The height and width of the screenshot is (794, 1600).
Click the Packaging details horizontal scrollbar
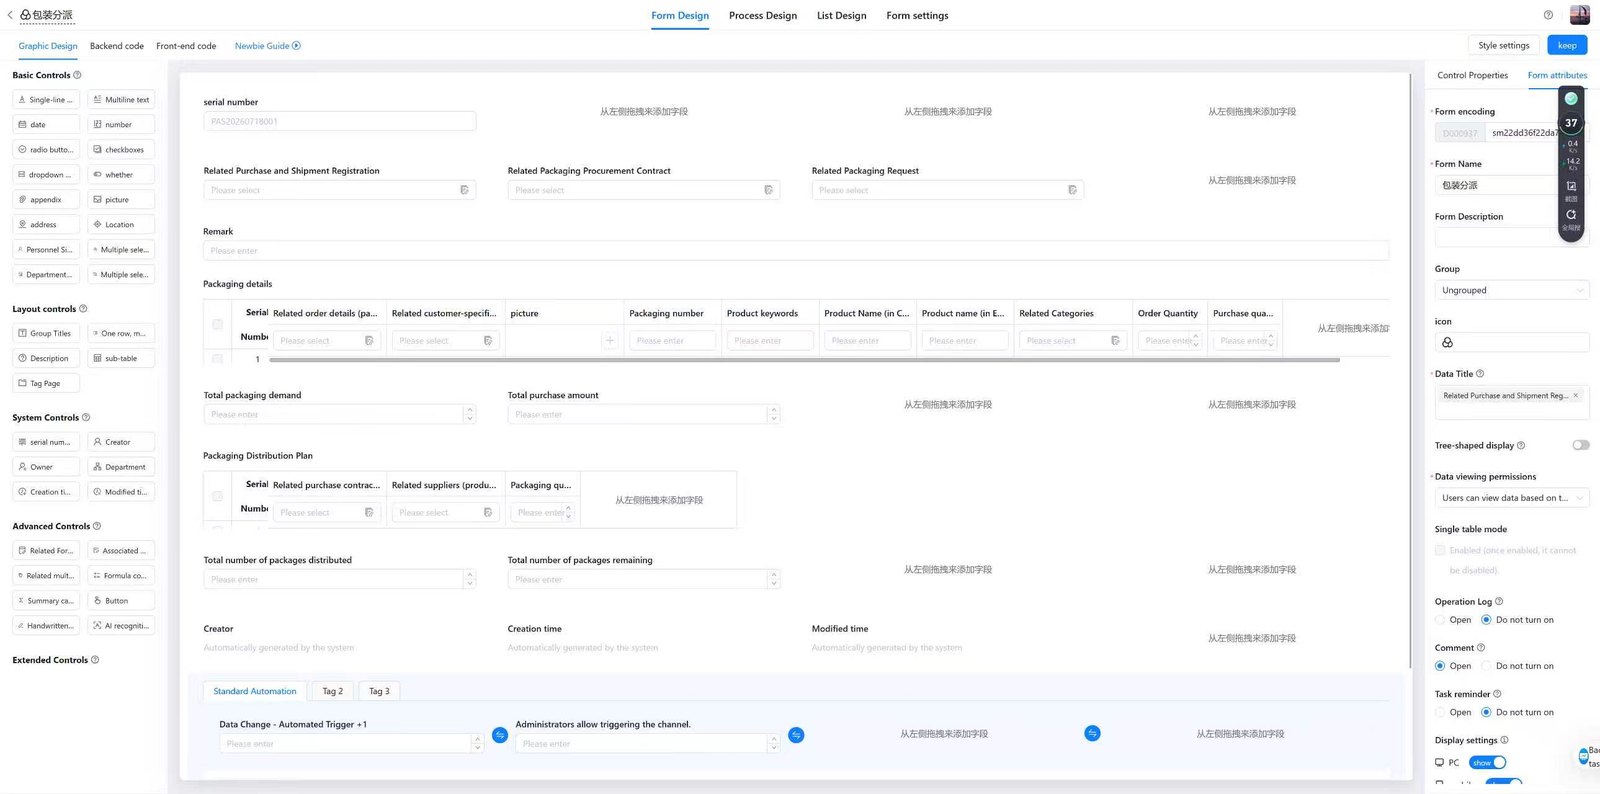[x=805, y=360]
